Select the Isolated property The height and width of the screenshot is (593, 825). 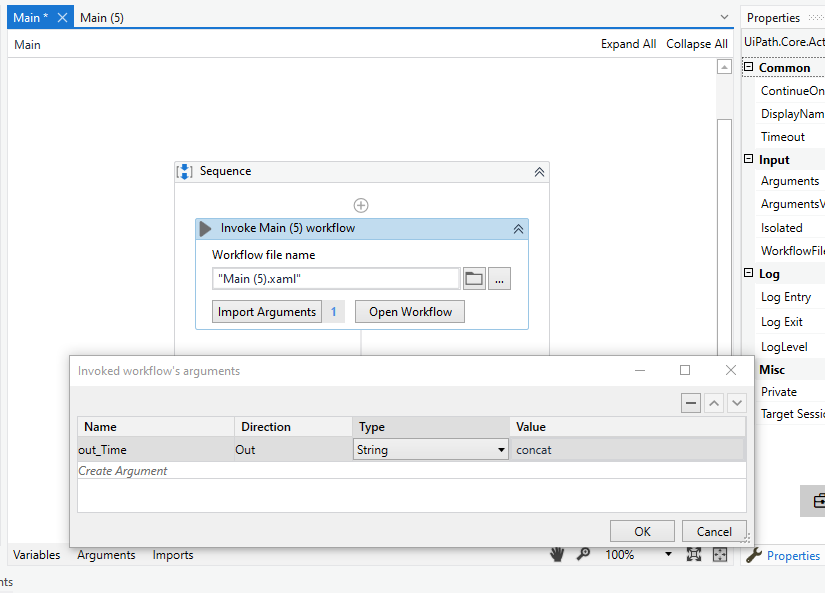click(x=781, y=228)
